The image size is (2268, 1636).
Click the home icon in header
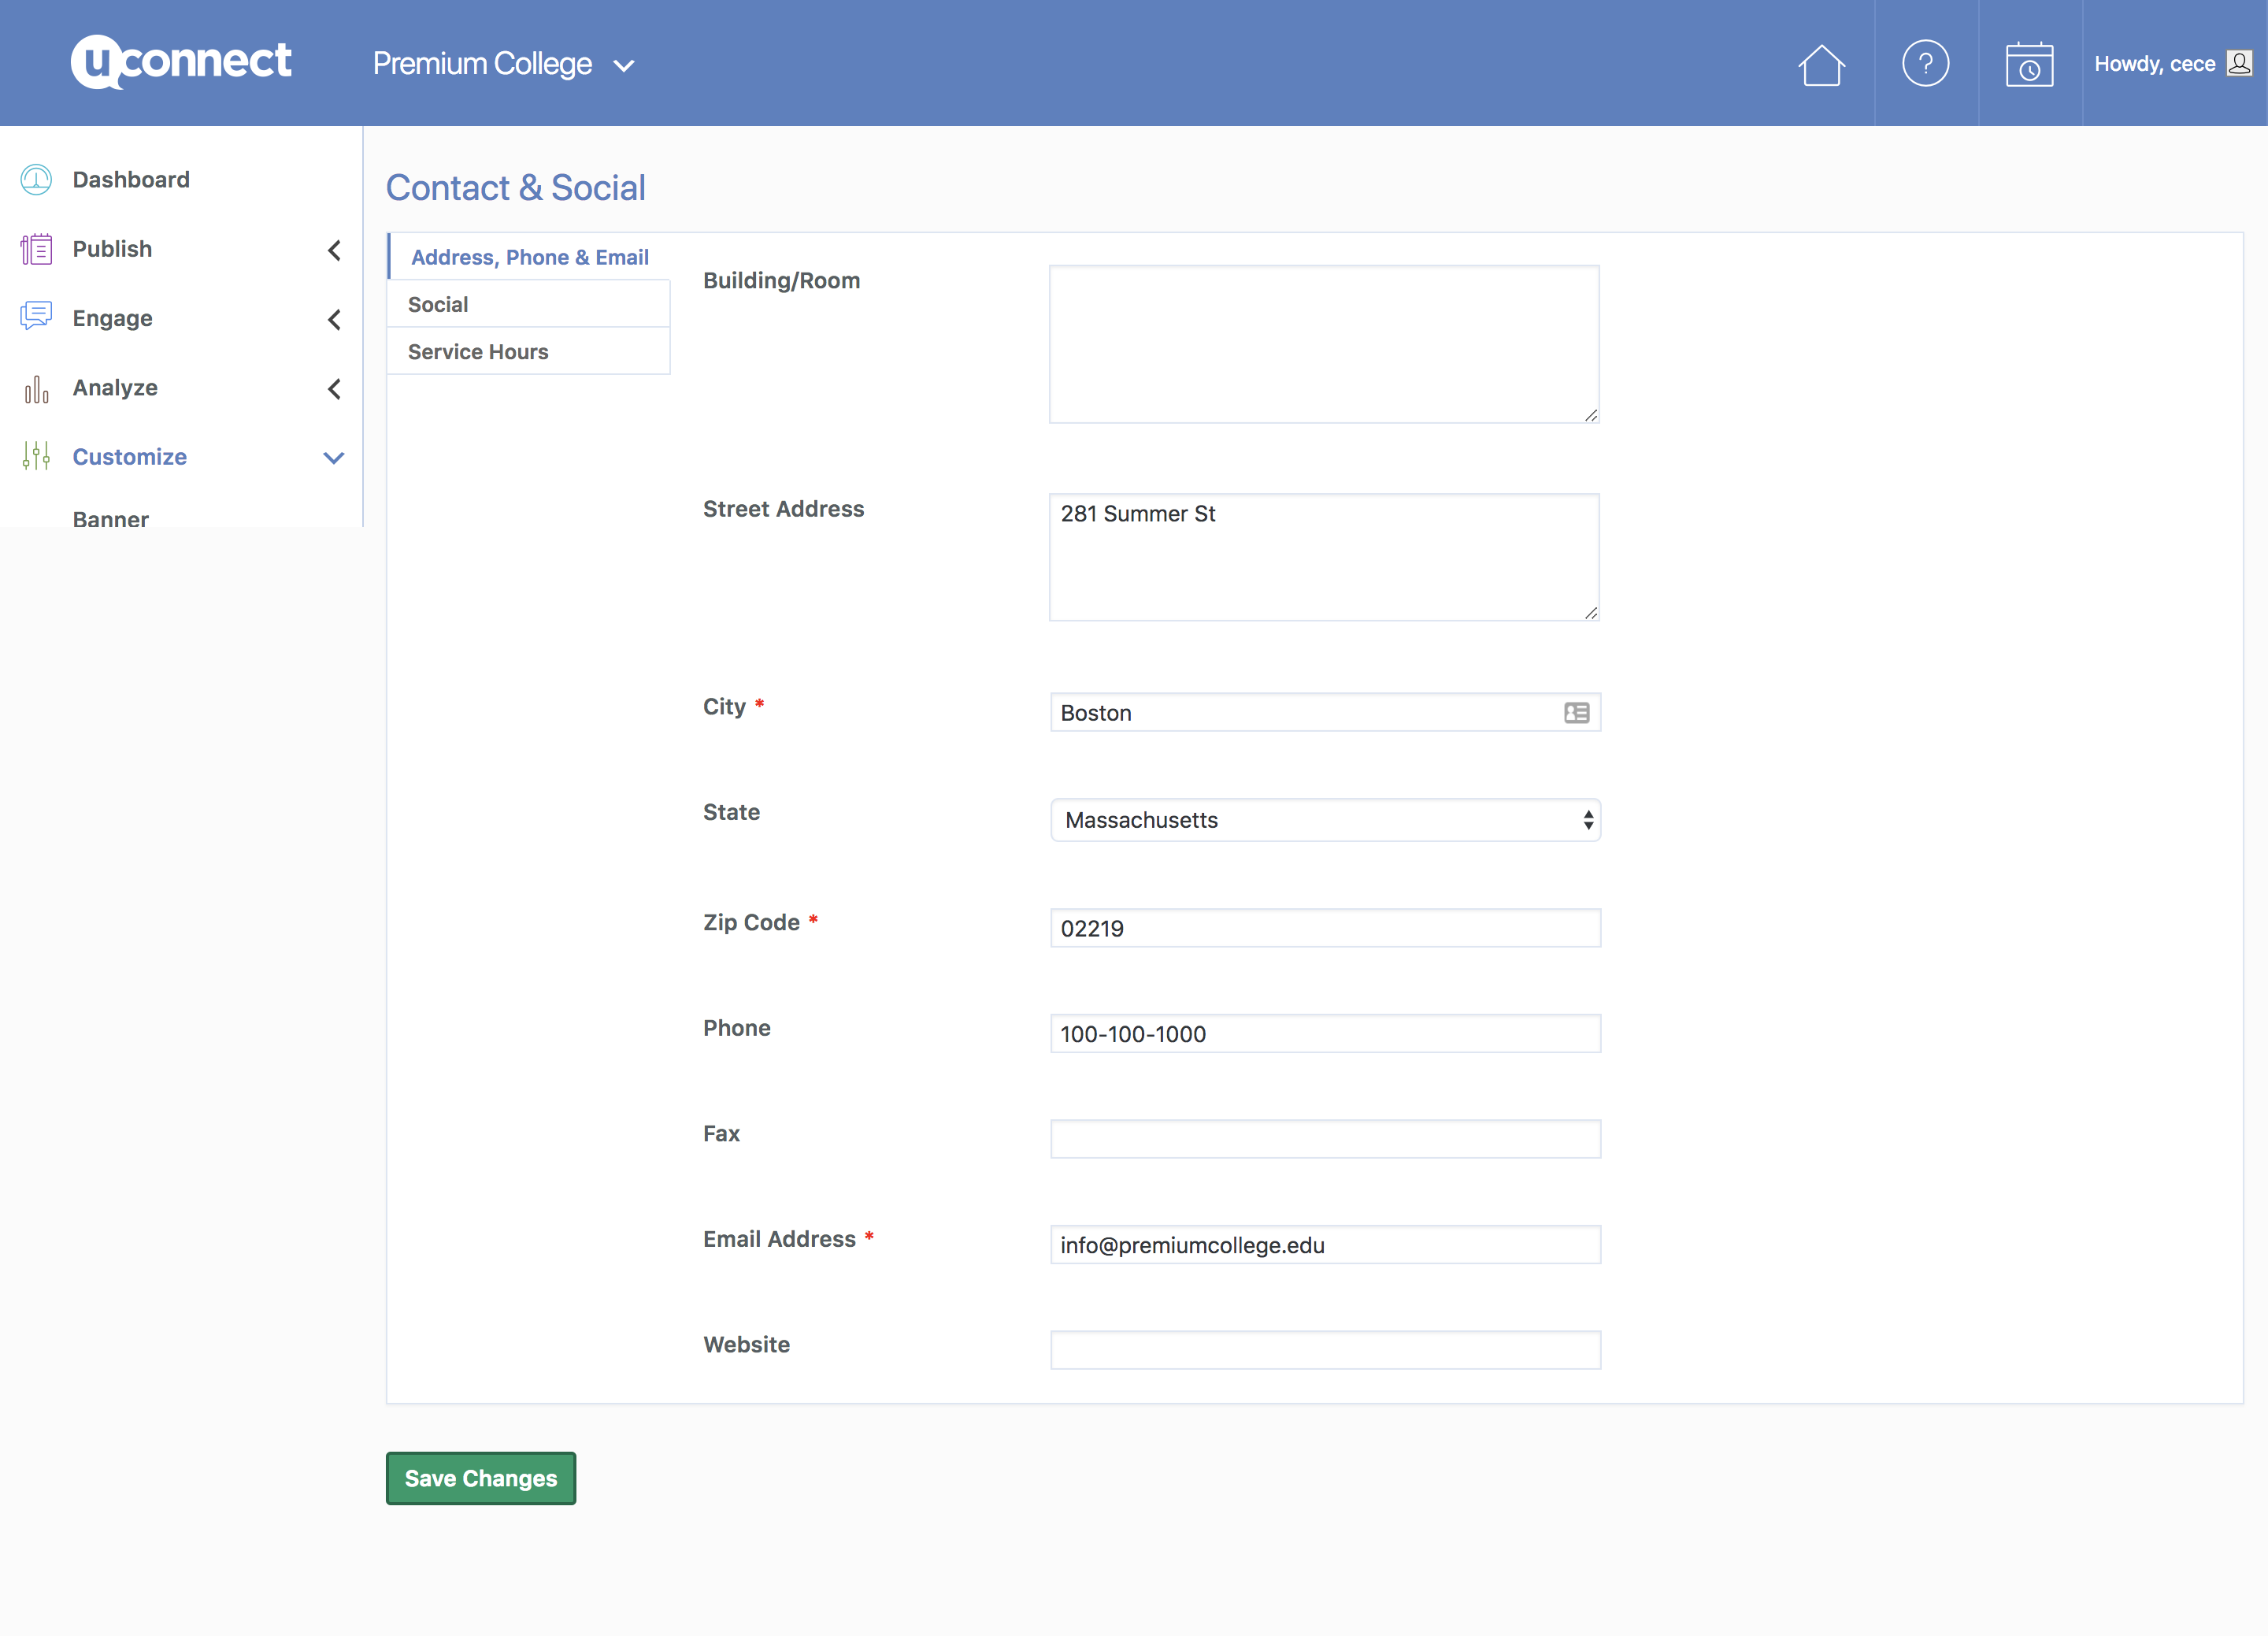pos(1821,65)
